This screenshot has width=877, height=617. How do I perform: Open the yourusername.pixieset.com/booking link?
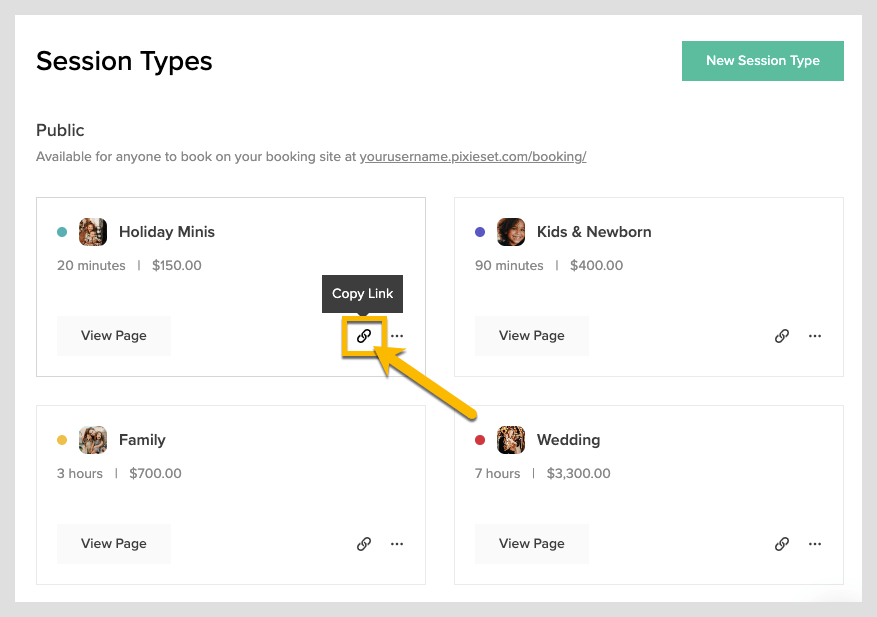[x=473, y=157]
